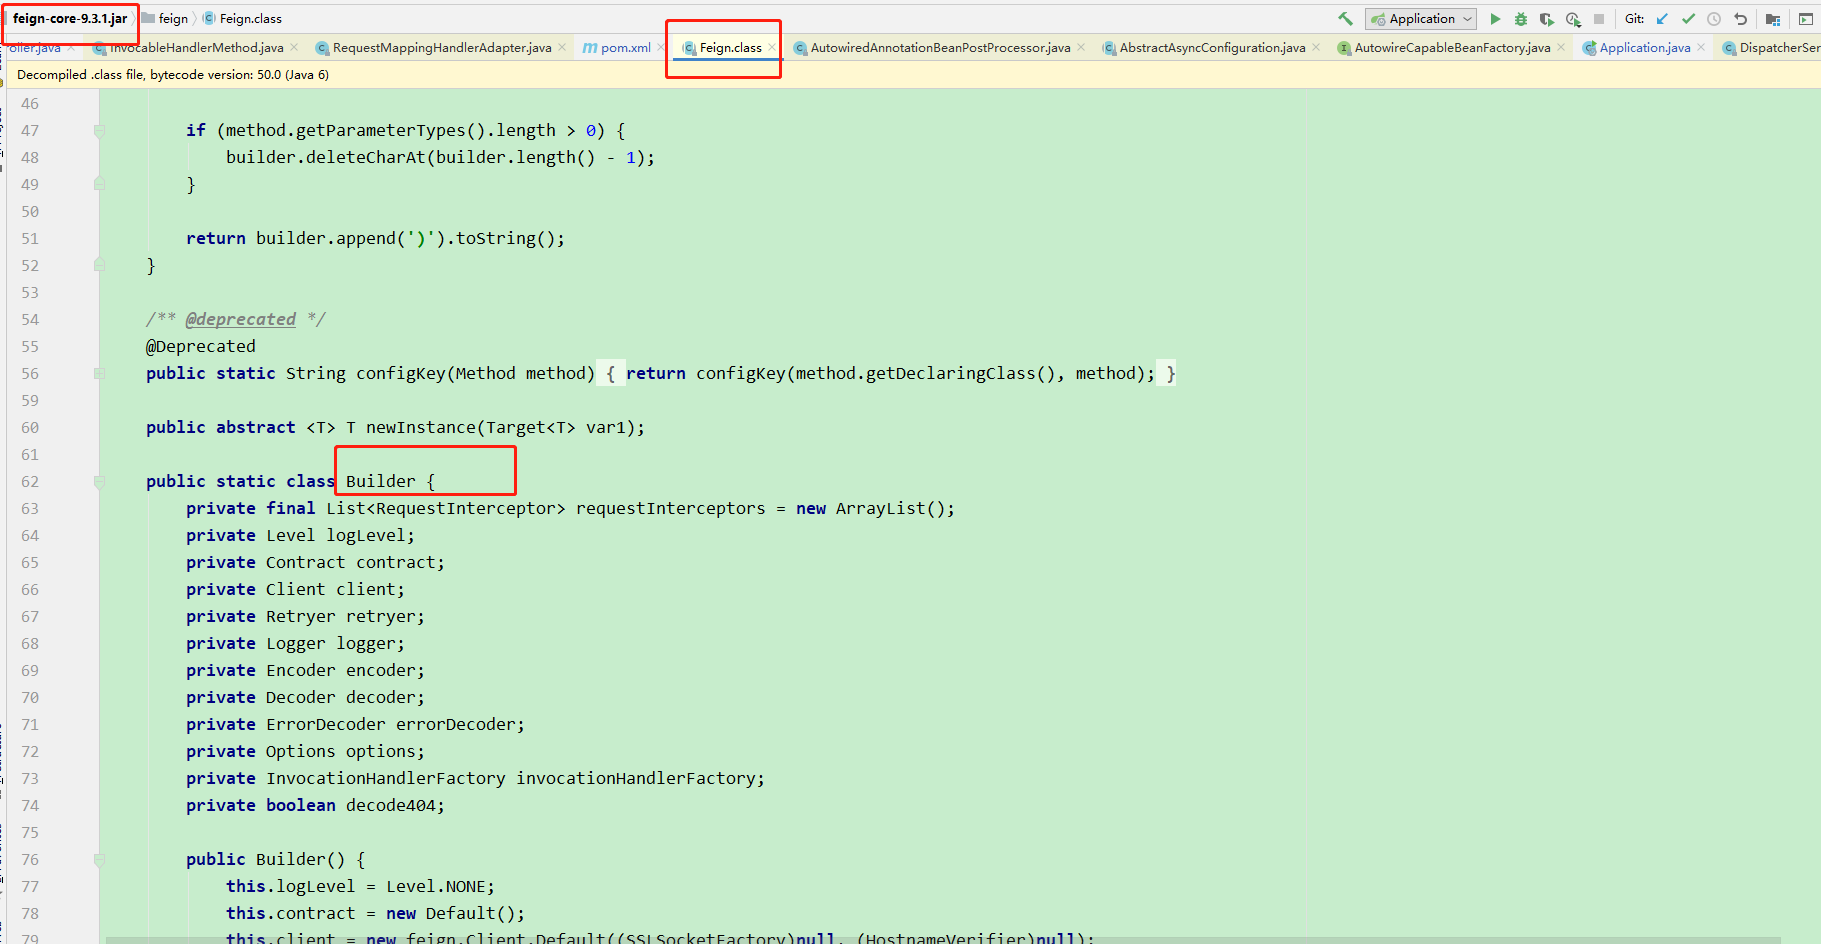Show Git history with the clock icon

coord(1713,18)
